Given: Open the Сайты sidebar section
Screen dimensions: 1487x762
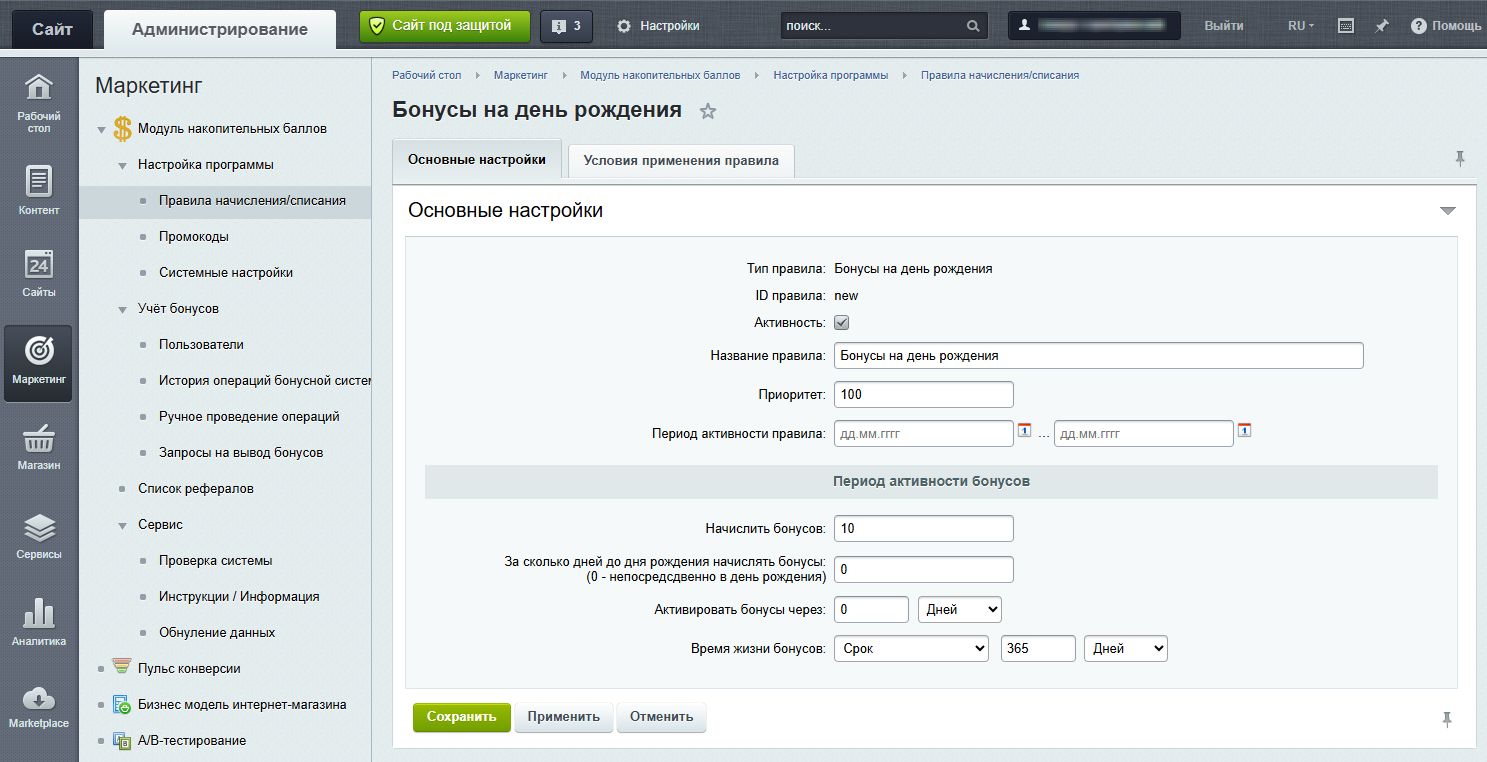Looking at the screenshot, I should [39, 273].
